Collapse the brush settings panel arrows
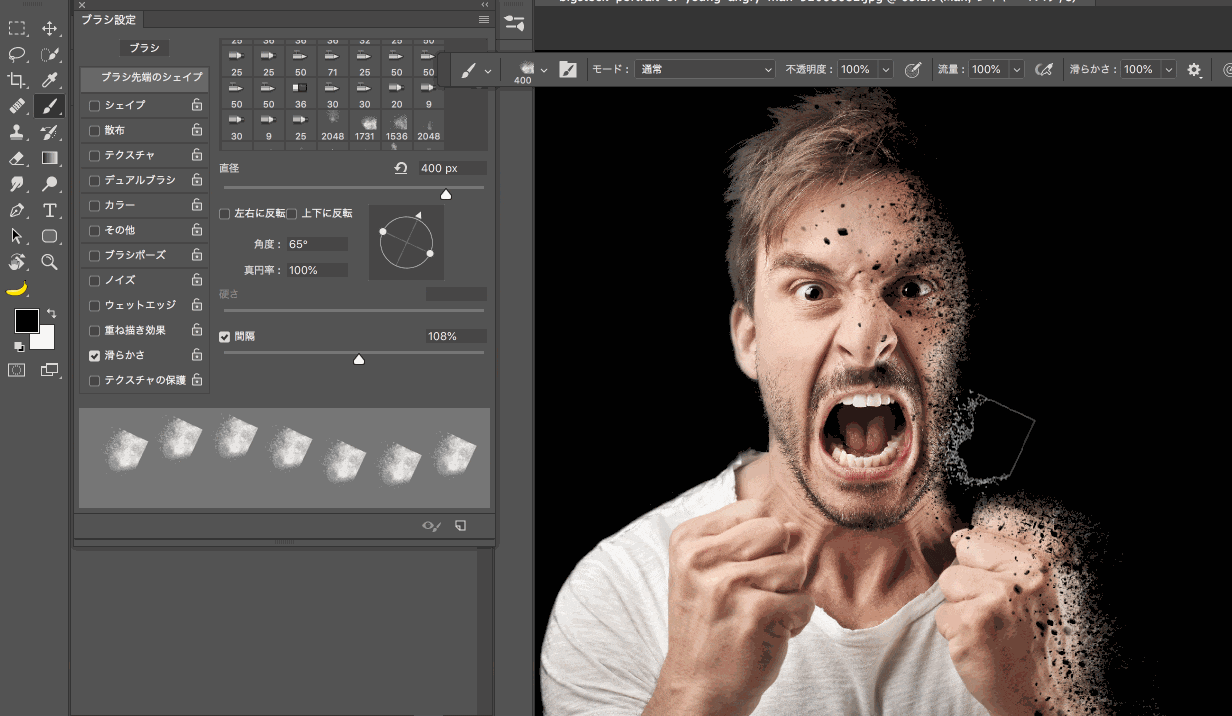1232x716 pixels. [x=485, y=5]
